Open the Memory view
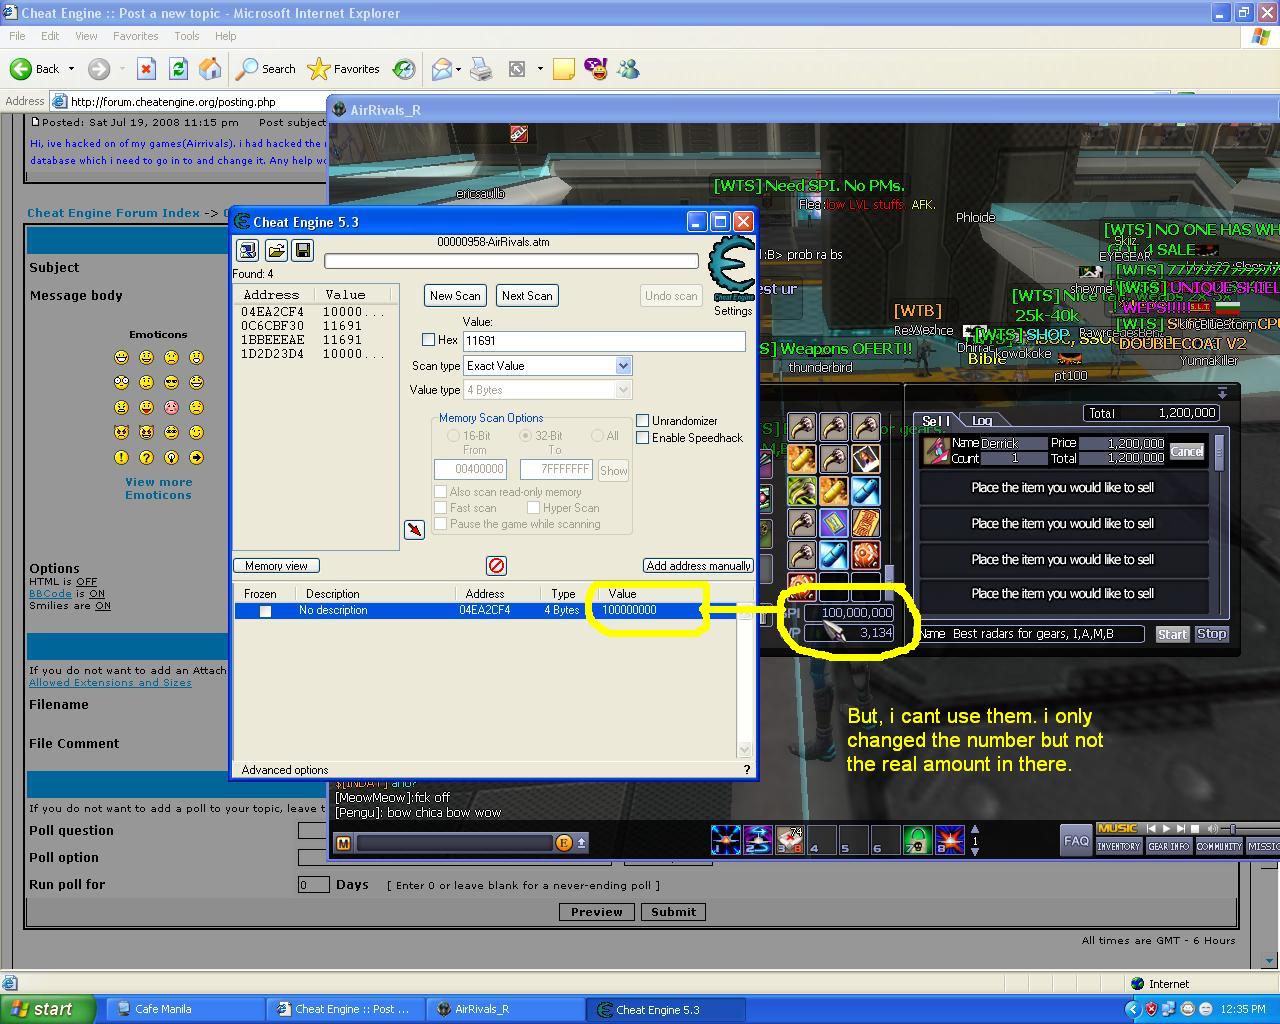 276,566
